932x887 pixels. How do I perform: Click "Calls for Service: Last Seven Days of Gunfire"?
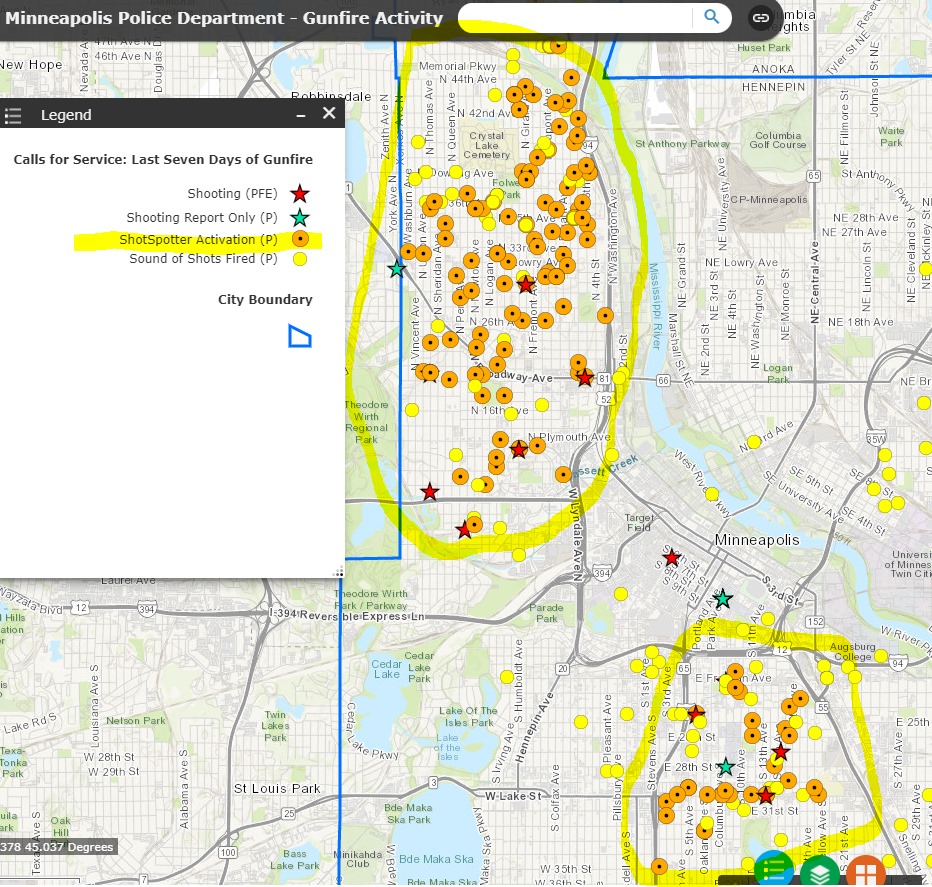click(163, 159)
